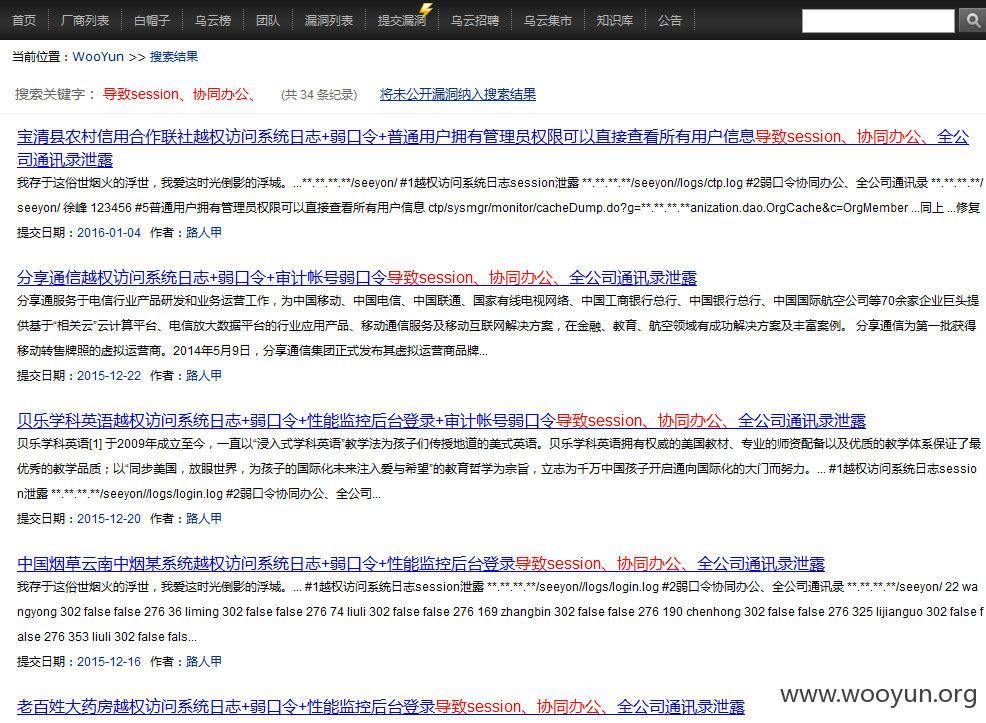The image size is (986, 723).
Task: Click the date 2015-12-22
Action: (109, 375)
